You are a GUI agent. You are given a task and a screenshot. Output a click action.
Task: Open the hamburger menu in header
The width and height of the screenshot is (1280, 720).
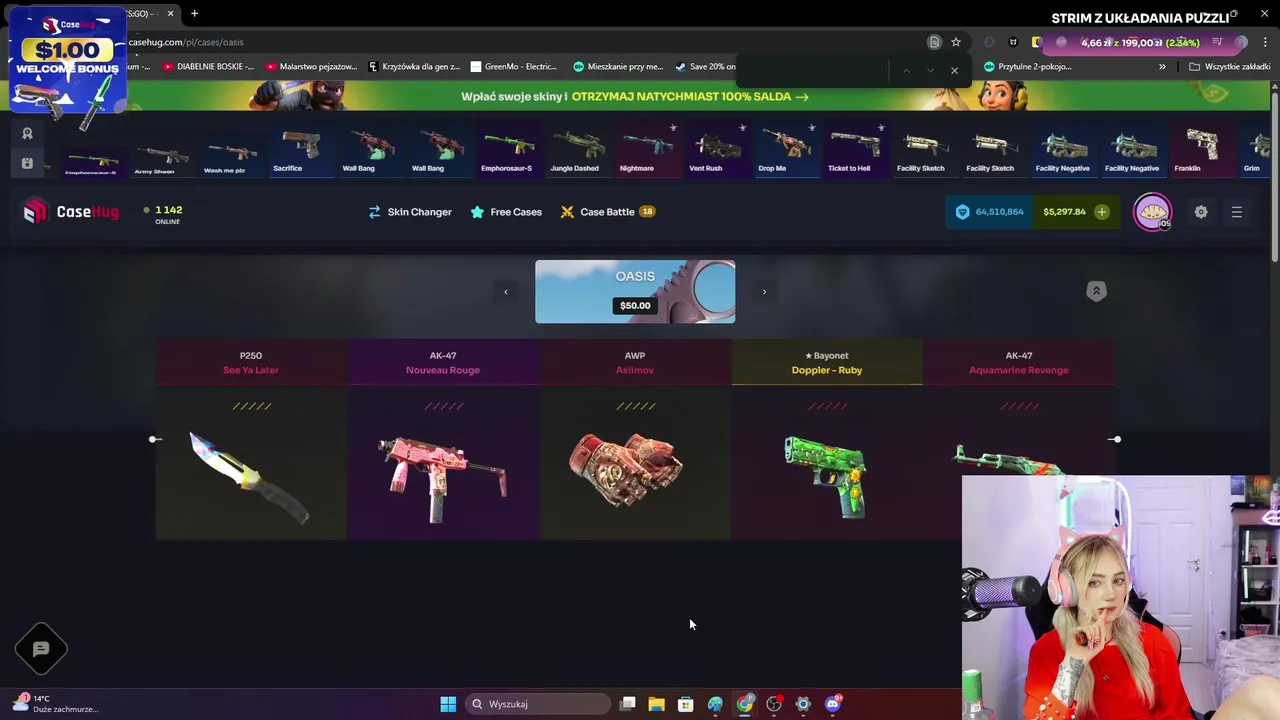1237,212
